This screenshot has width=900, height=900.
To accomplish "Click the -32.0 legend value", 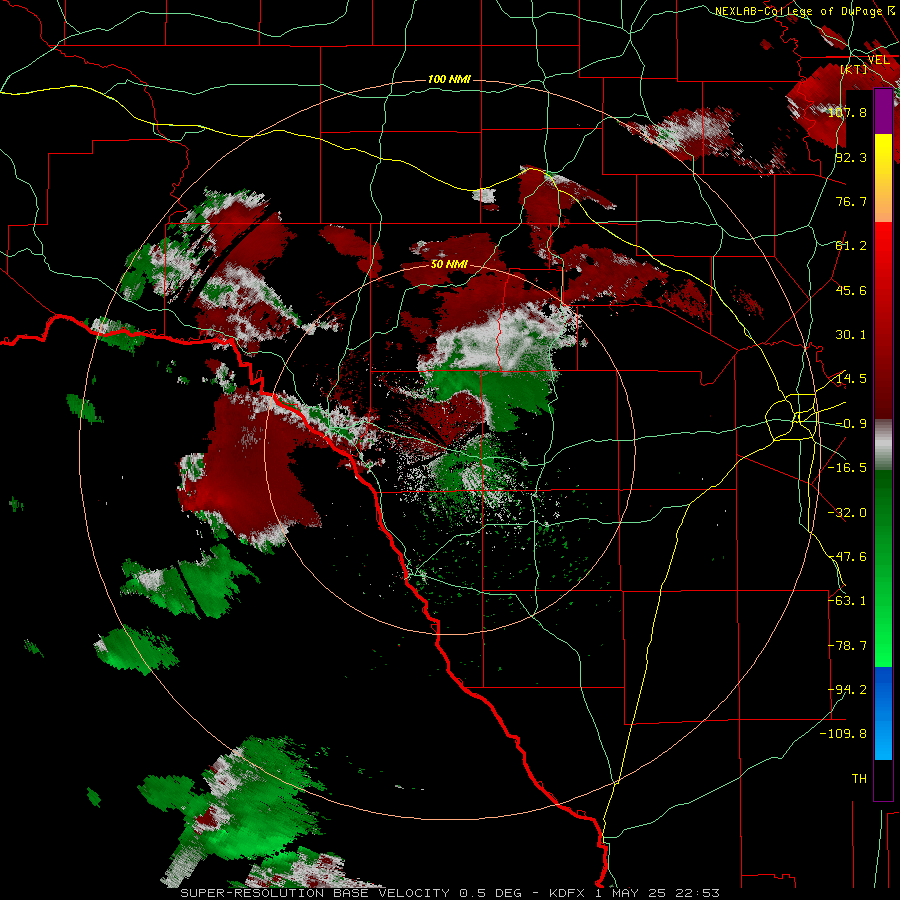I will click(x=847, y=512).
